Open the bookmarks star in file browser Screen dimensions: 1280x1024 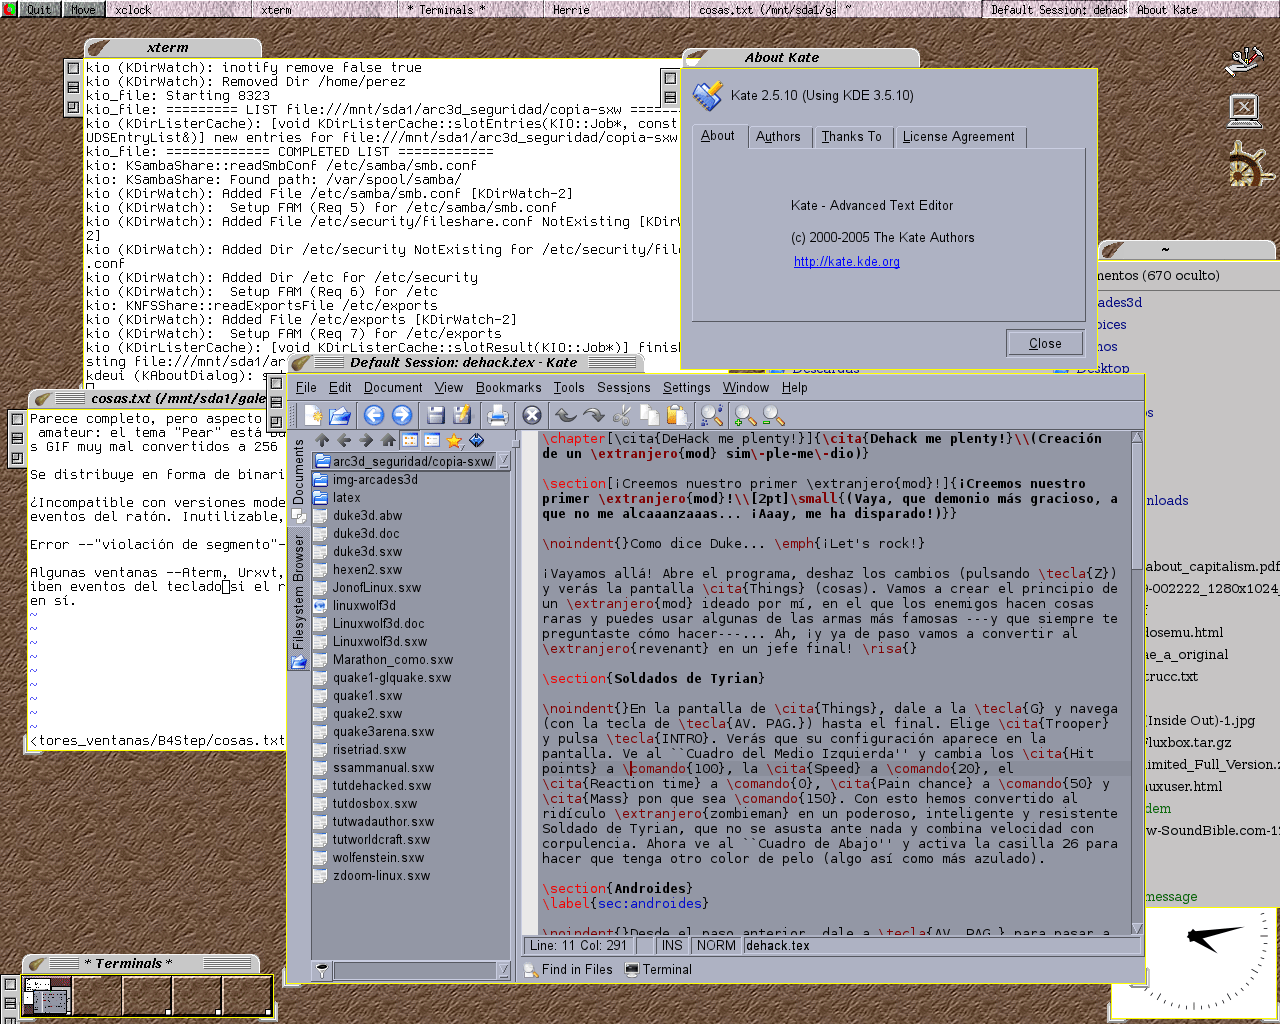tap(454, 440)
